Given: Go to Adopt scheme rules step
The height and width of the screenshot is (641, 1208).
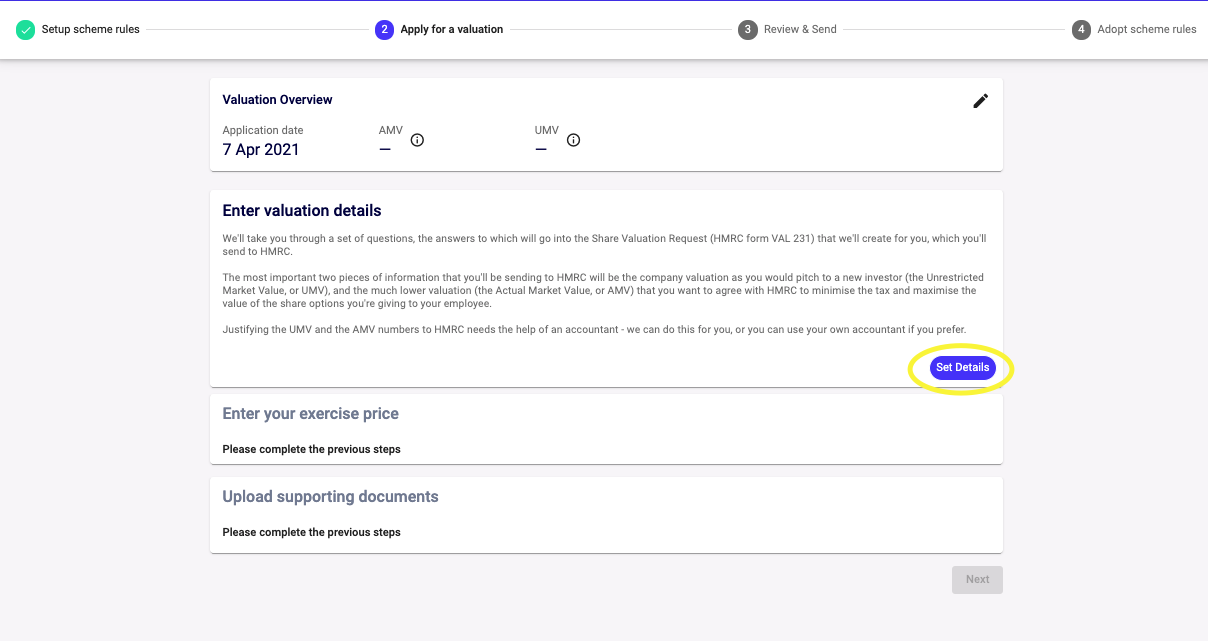Looking at the screenshot, I should tap(1147, 30).
